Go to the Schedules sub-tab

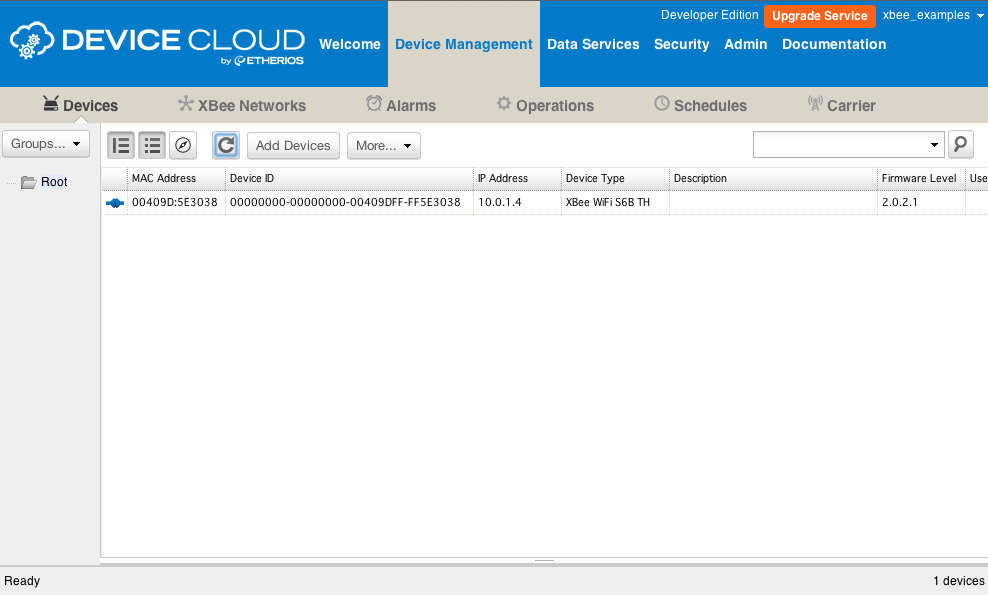coord(700,105)
